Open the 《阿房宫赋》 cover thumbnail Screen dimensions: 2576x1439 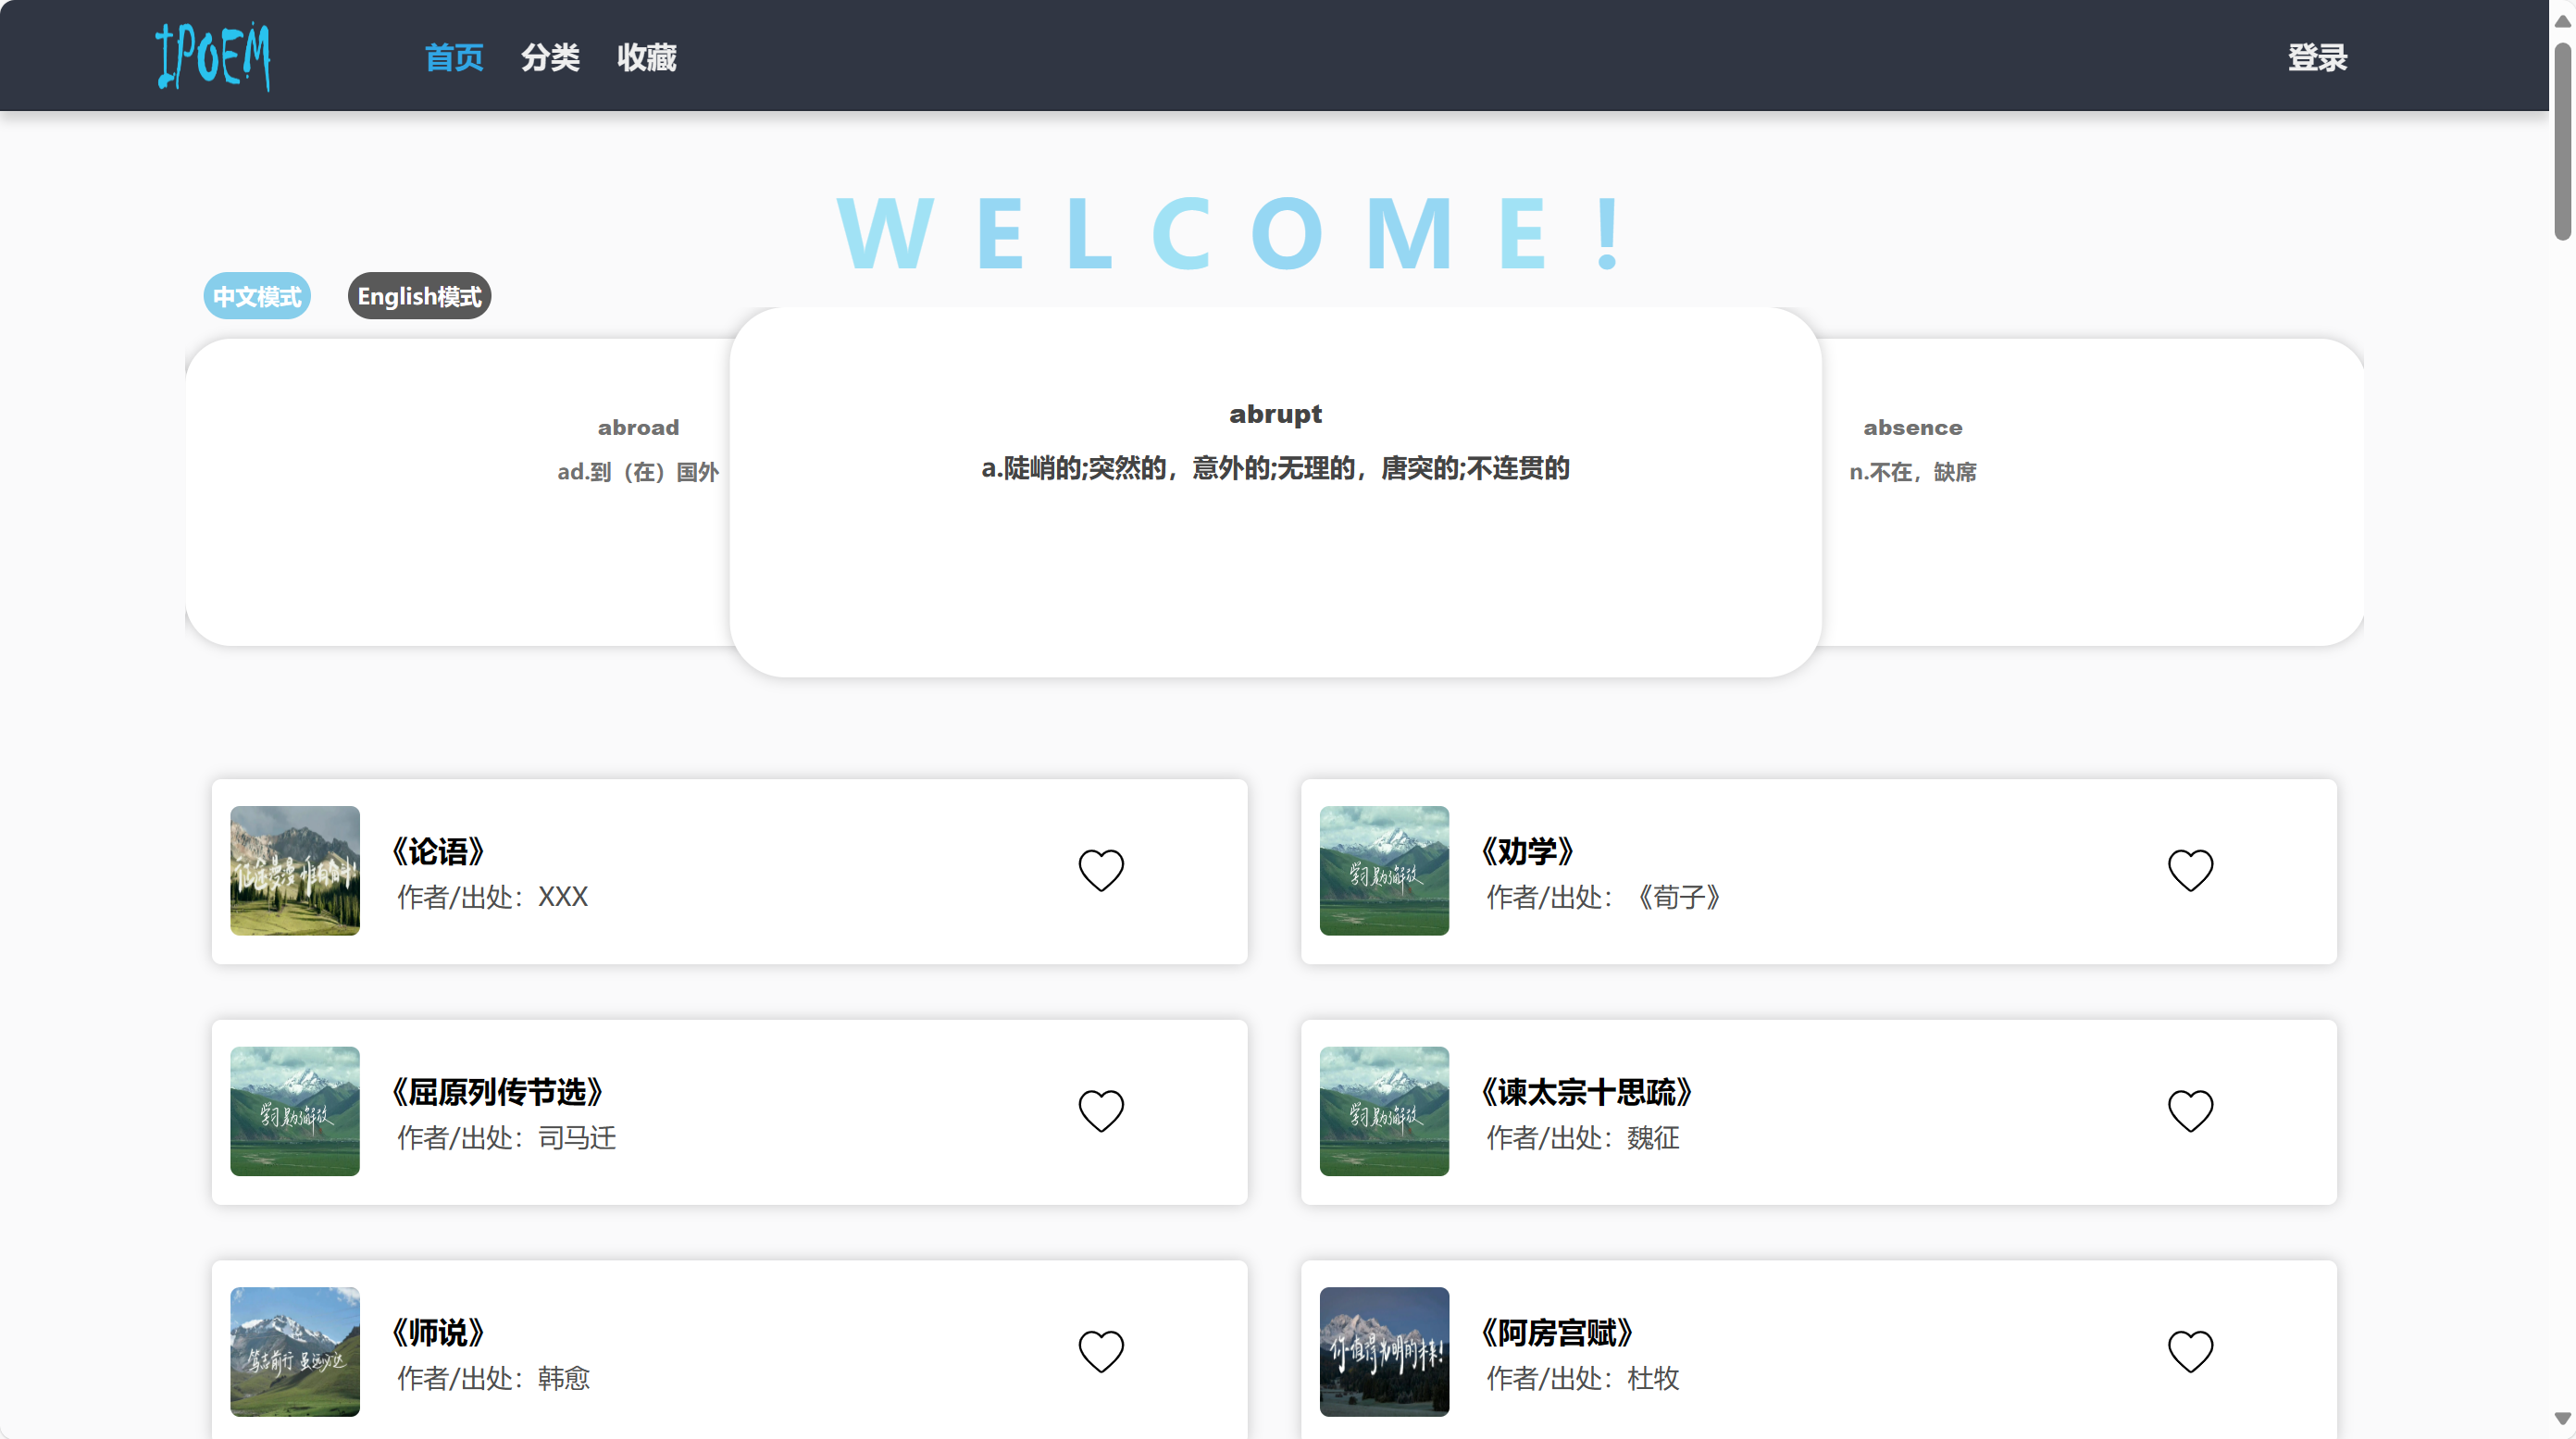point(1383,1351)
